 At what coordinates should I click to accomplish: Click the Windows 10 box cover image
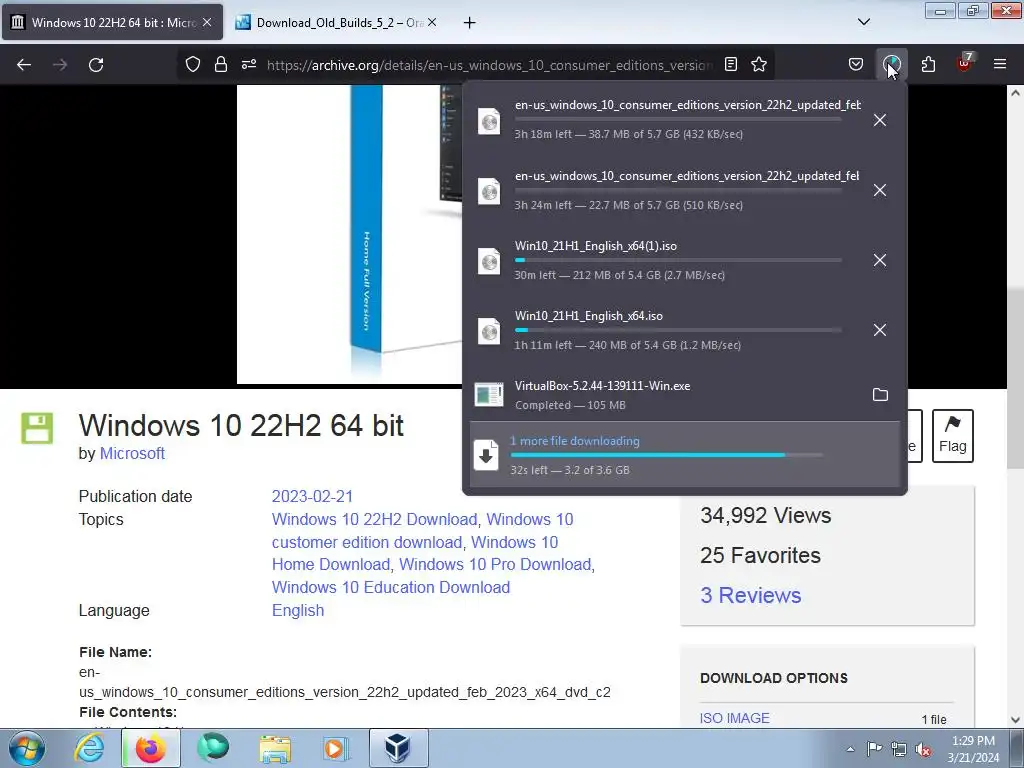click(x=349, y=234)
